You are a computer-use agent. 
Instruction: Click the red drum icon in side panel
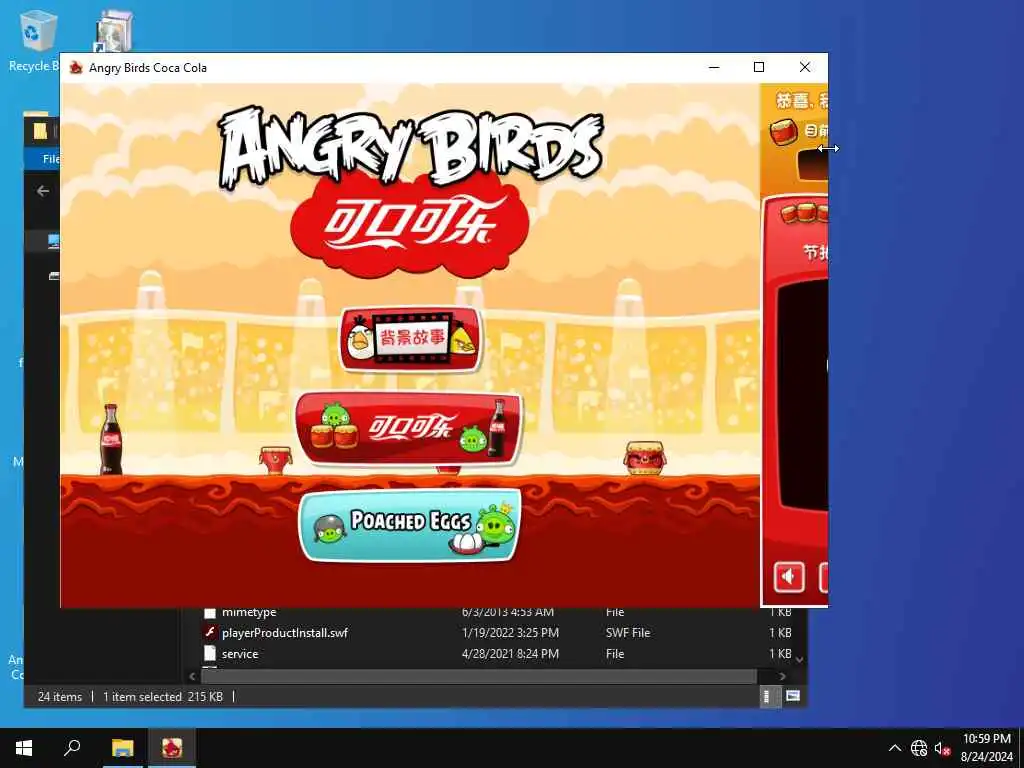pos(784,132)
